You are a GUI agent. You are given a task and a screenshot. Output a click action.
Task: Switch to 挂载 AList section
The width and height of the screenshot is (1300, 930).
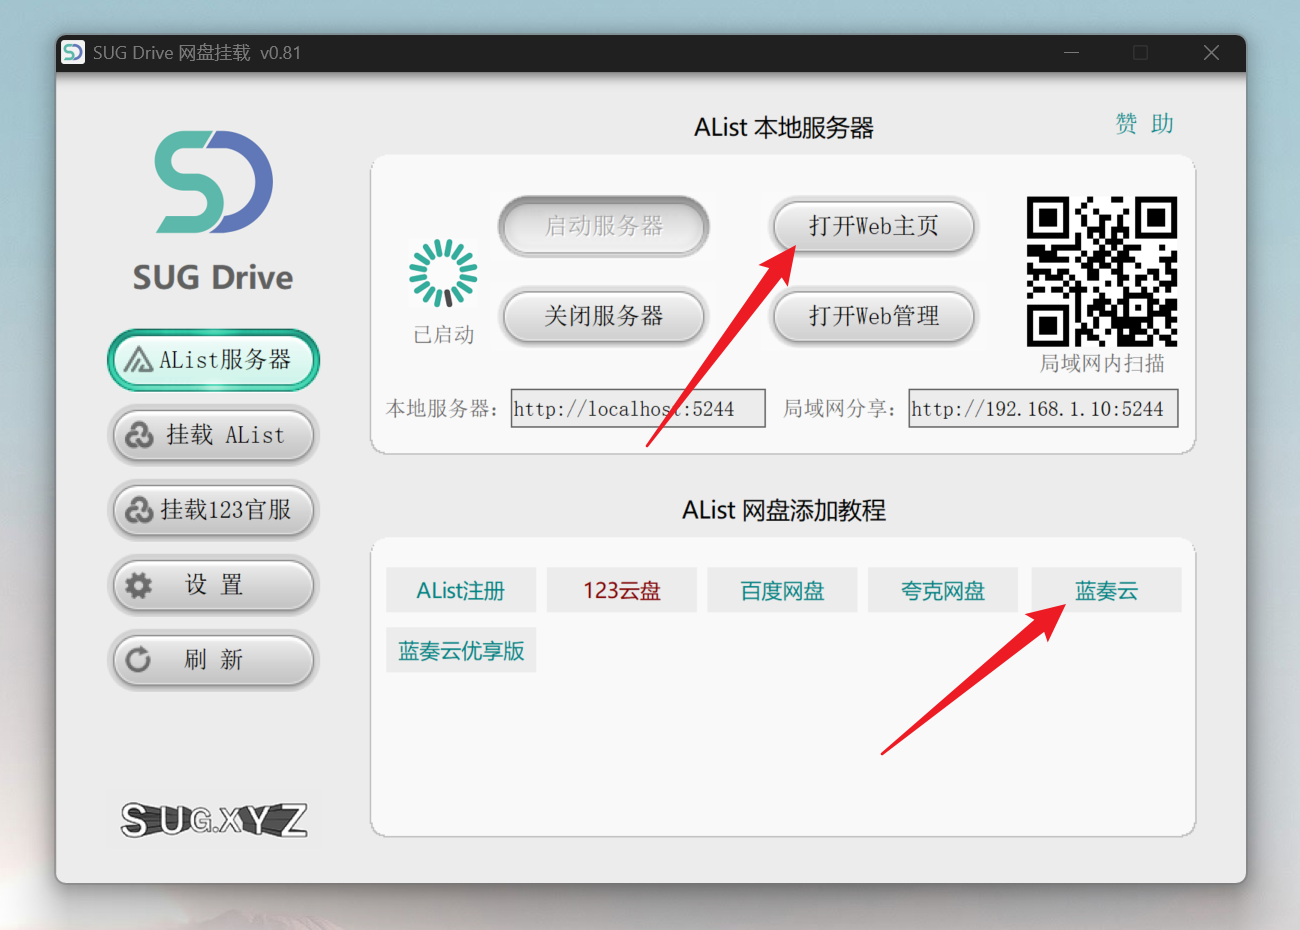click(213, 435)
